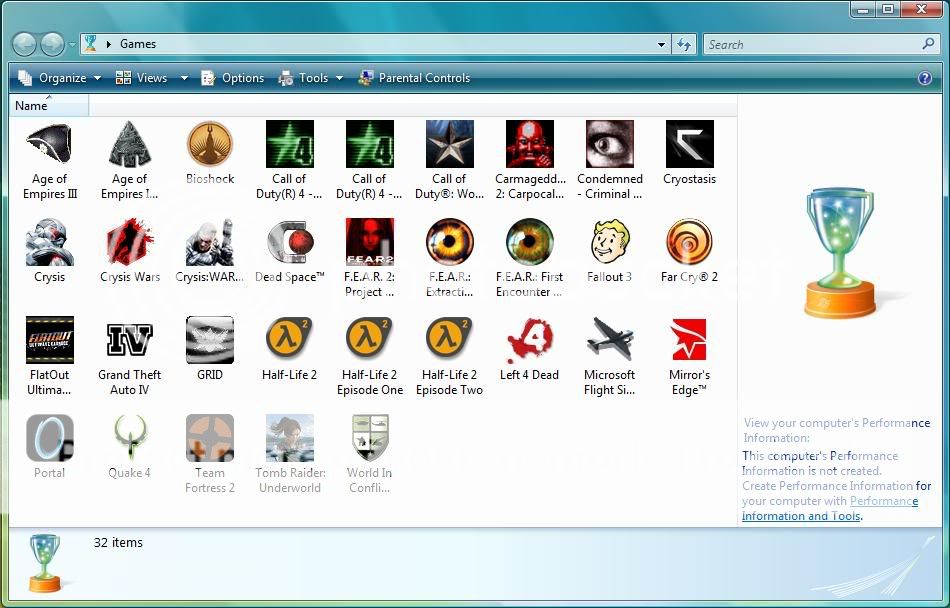Select the Carmageddon 2: Carpocalypse icon
The width and height of the screenshot is (950, 608).
tap(530, 144)
